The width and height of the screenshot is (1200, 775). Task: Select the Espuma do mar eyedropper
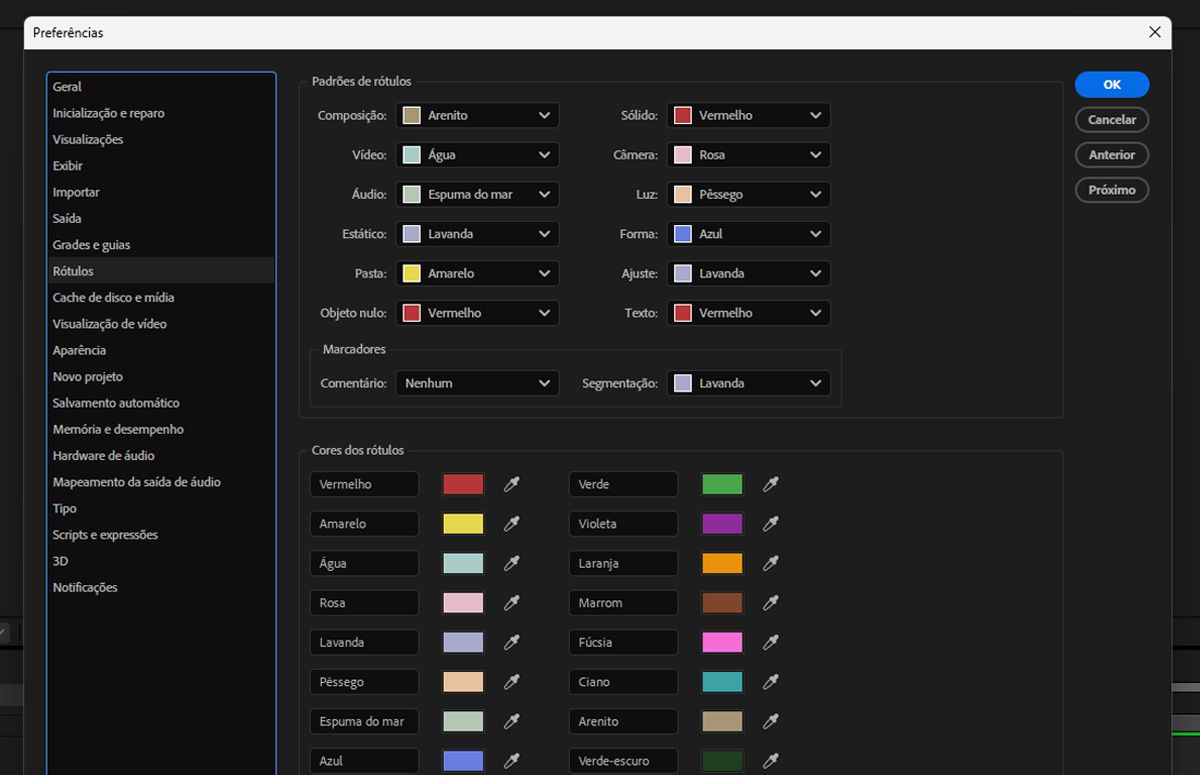[x=511, y=721]
